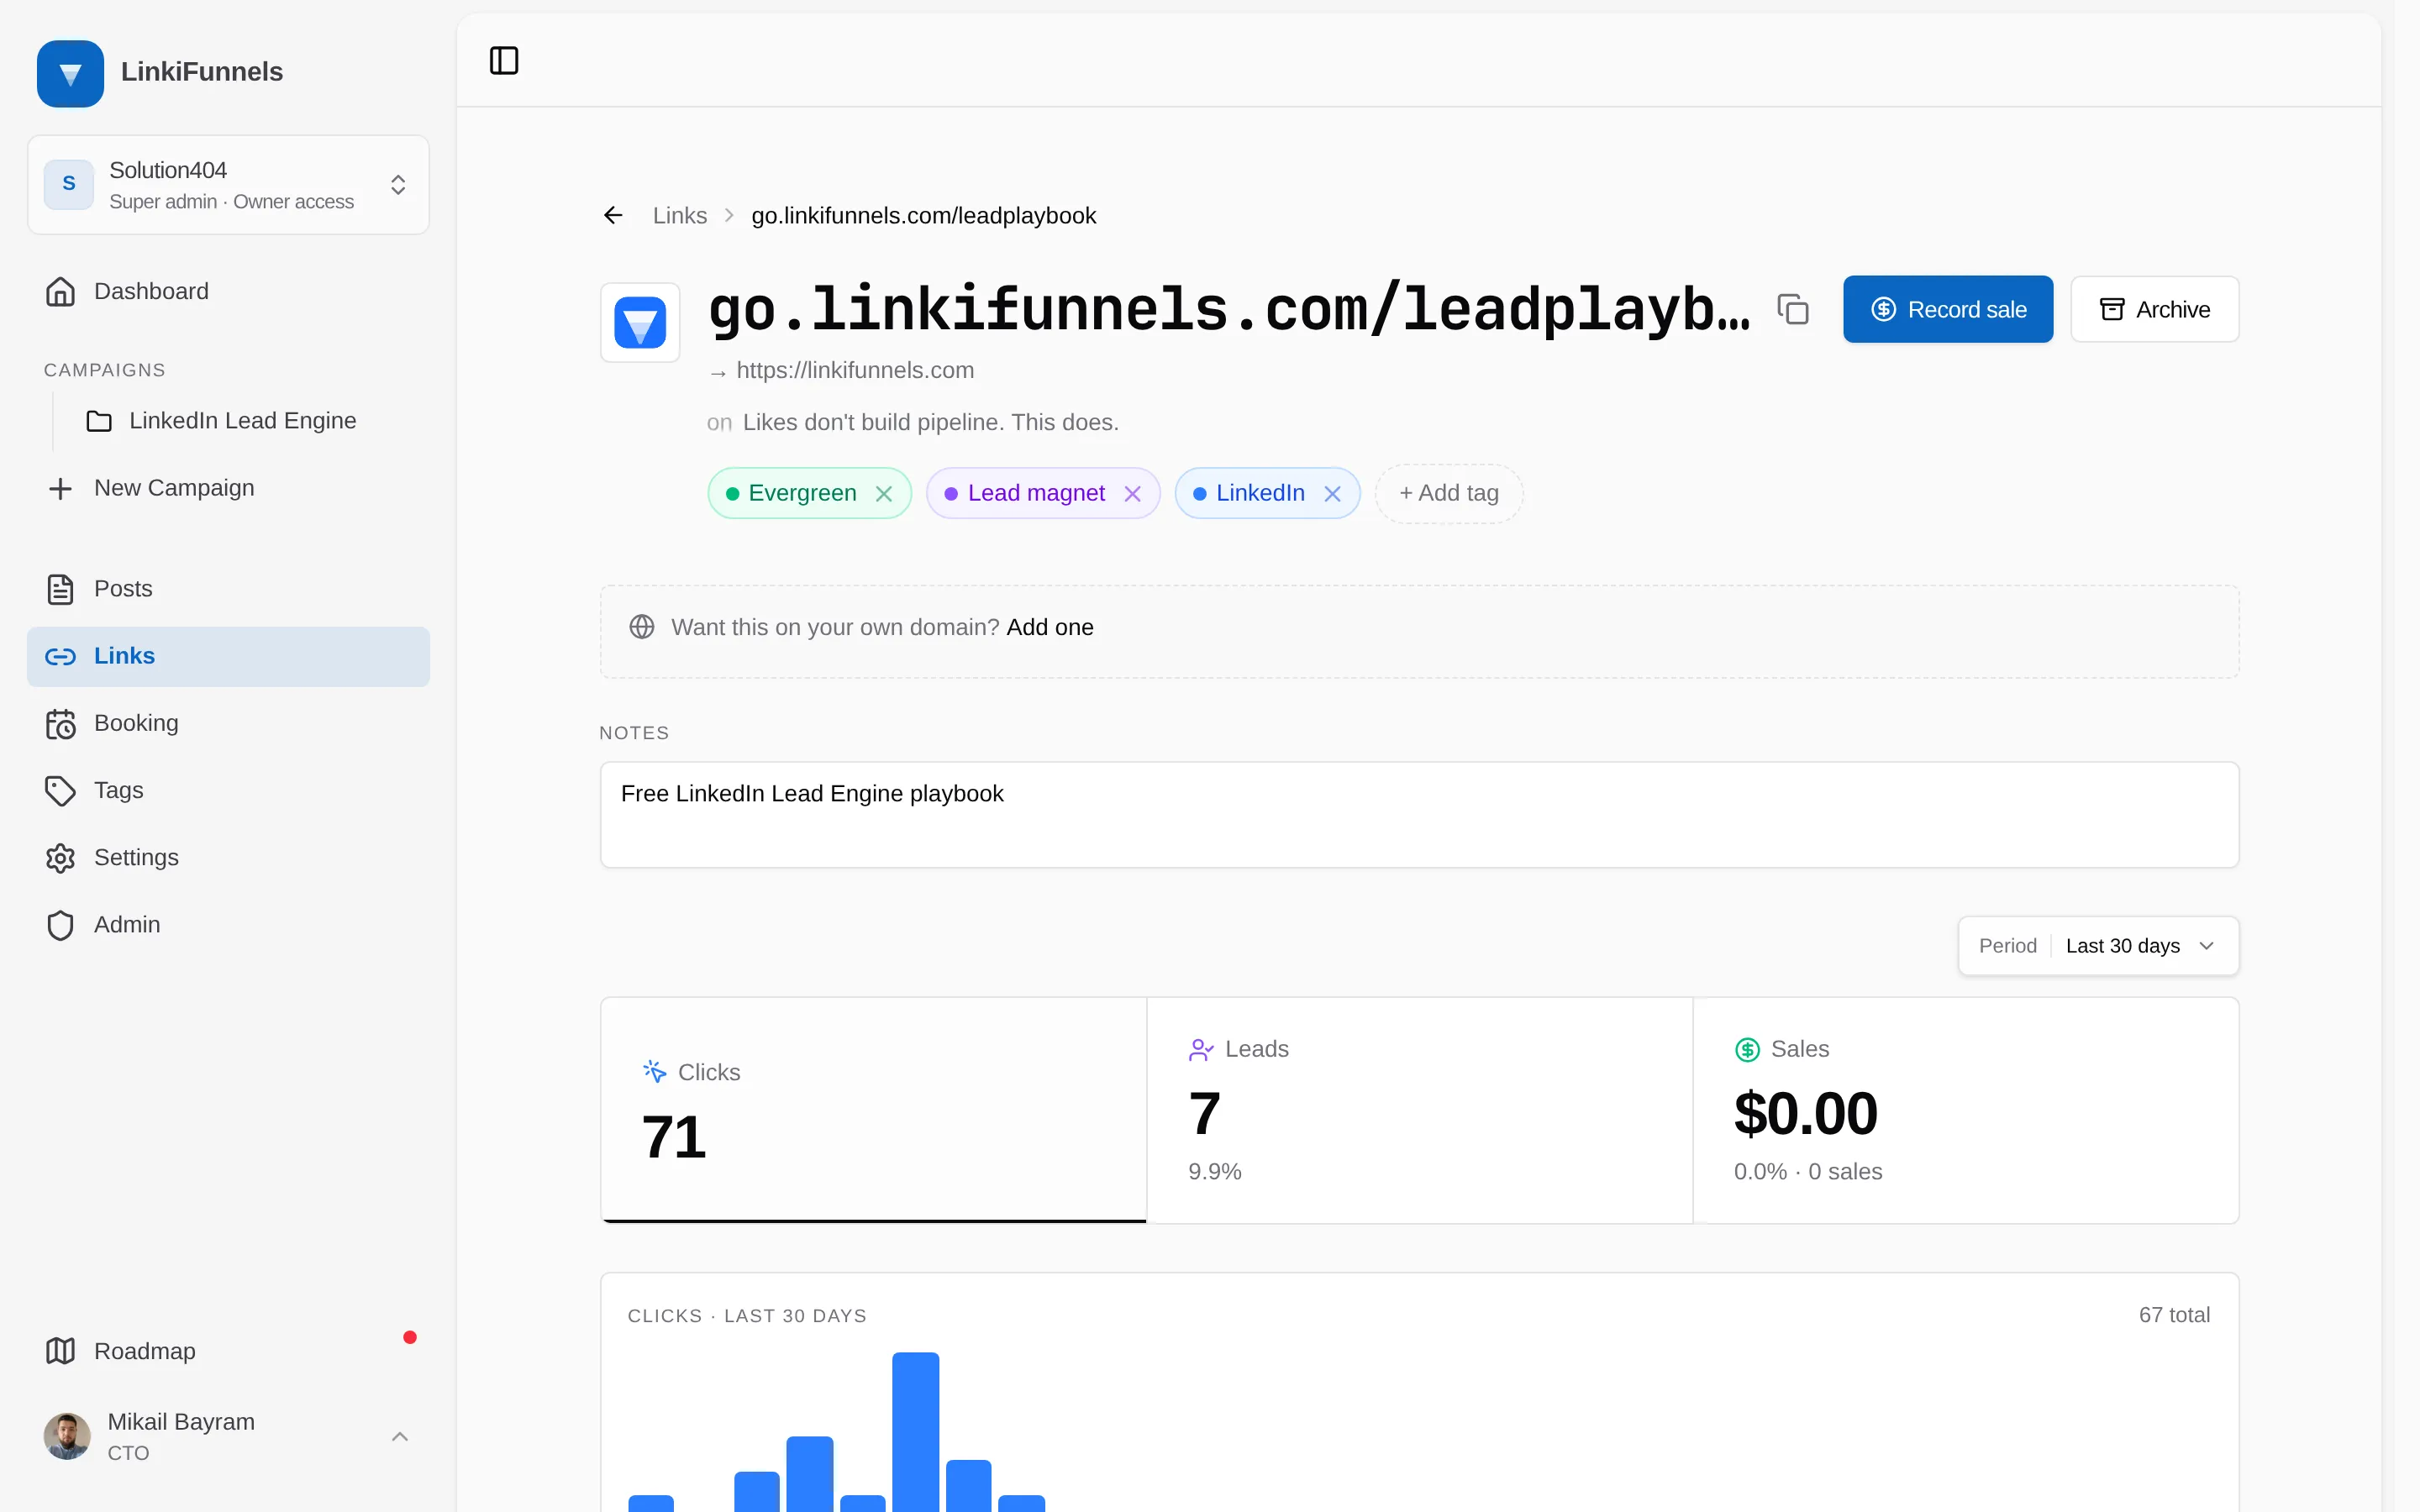Expand the Mikail Bayram user menu
The height and width of the screenshot is (1512, 2420).
point(229,1437)
